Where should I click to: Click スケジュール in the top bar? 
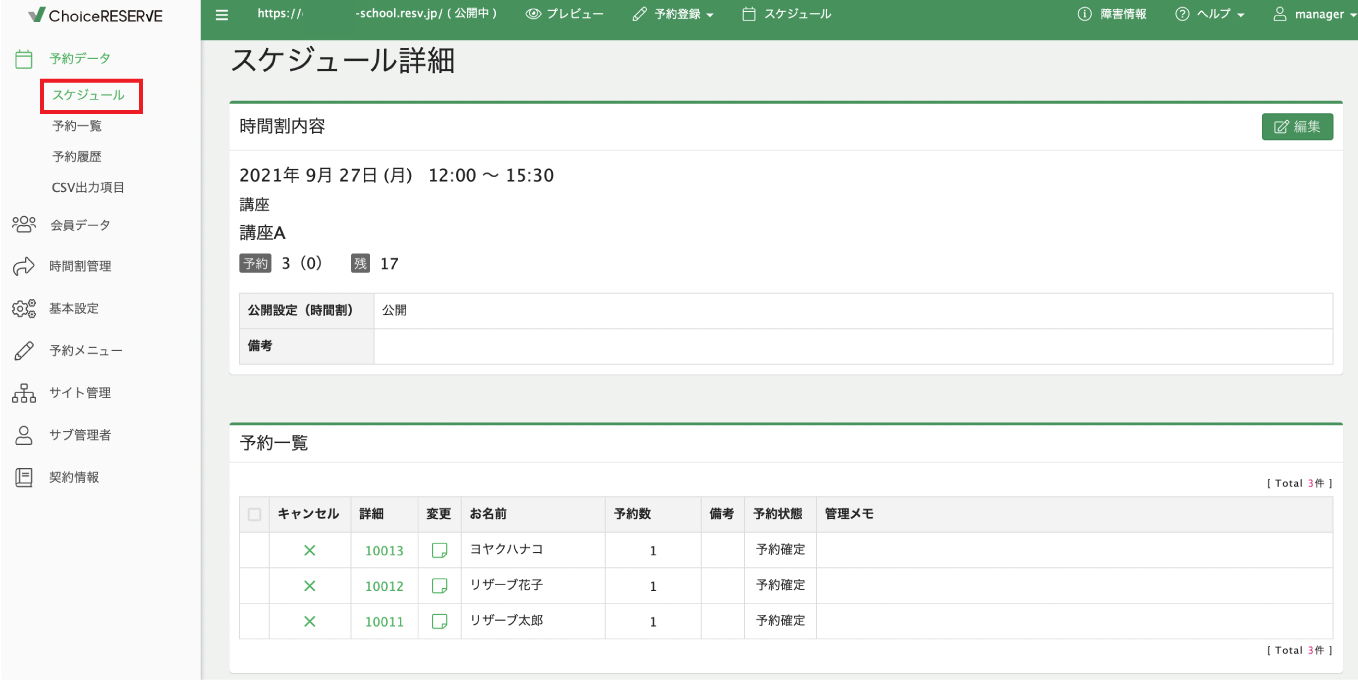797,15
